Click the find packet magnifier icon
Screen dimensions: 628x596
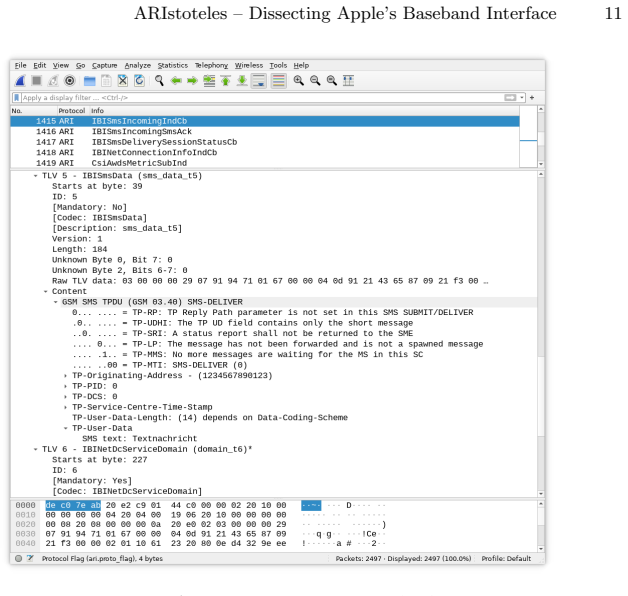tap(159, 81)
